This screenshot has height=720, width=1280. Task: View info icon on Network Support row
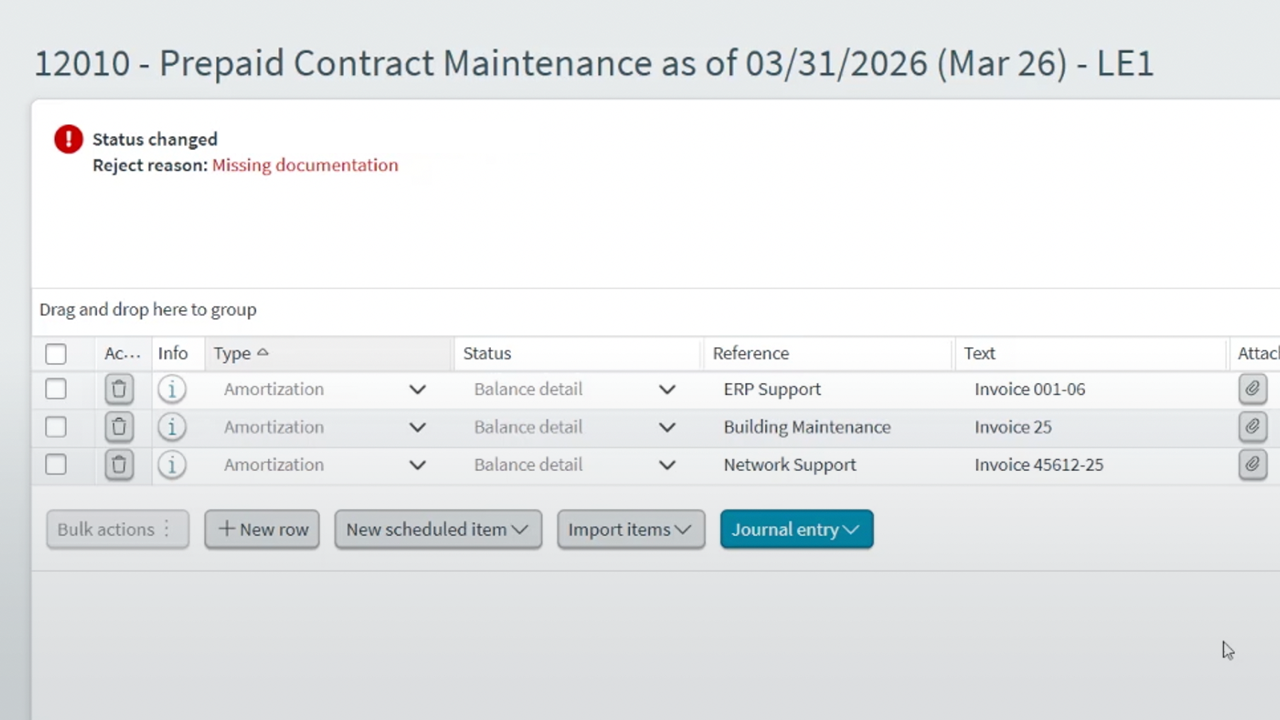pos(172,465)
